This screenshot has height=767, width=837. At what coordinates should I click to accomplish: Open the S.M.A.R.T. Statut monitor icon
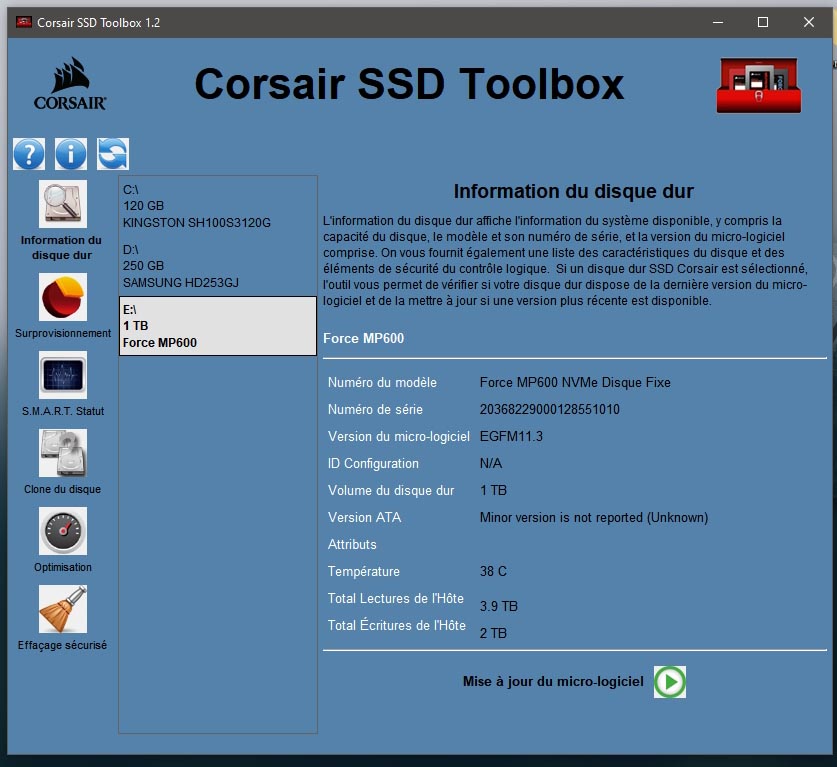(x=62, y=375)
